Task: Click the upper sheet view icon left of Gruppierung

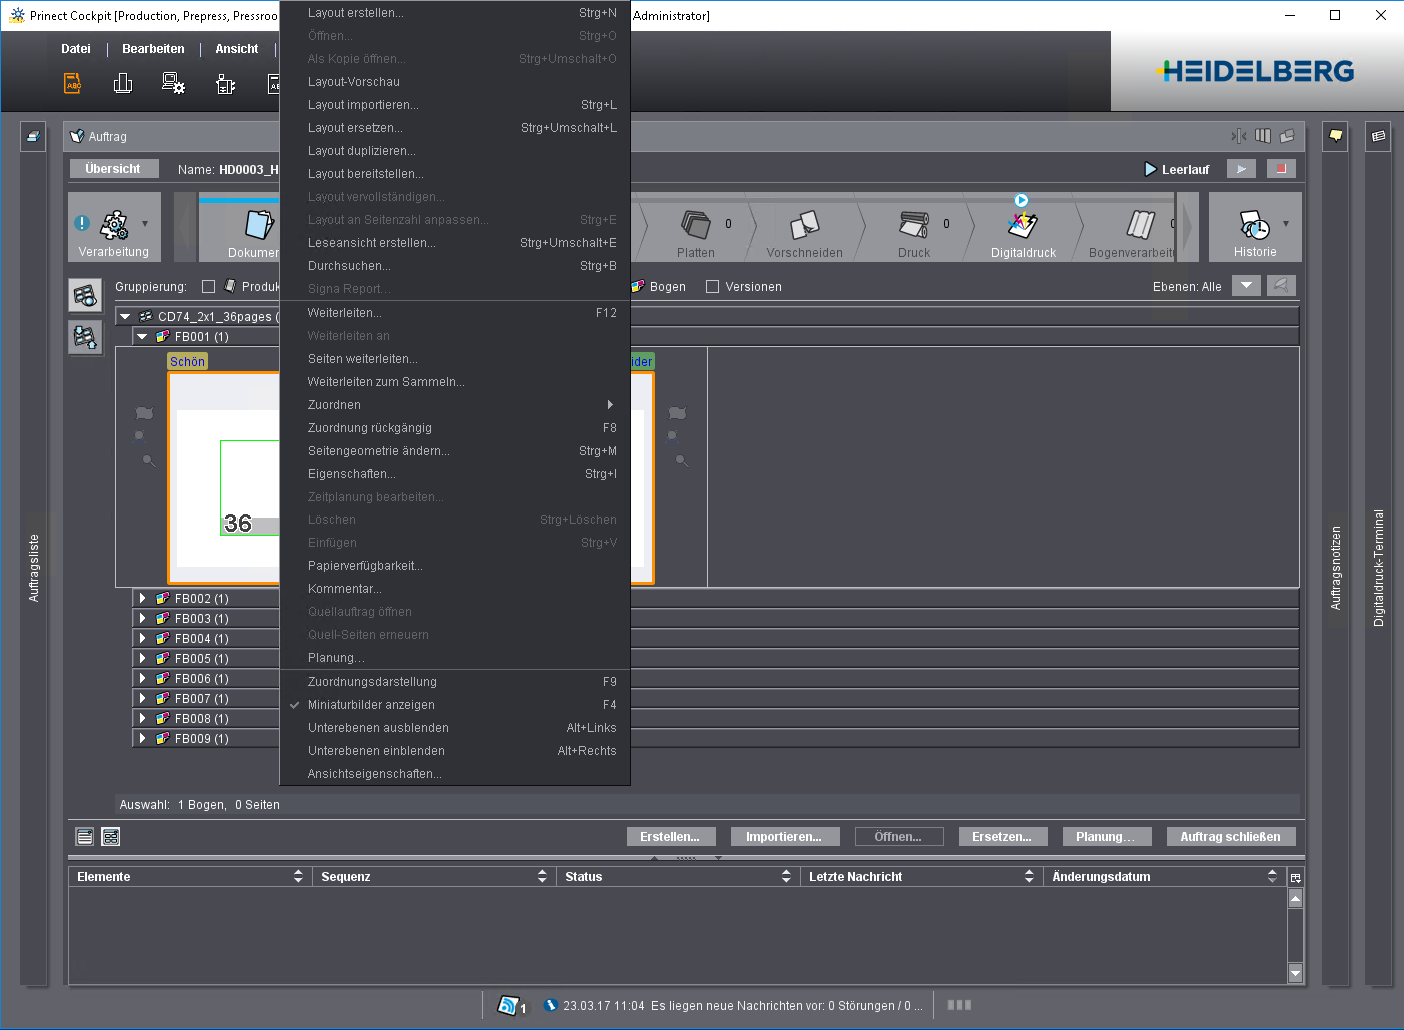Action: point(85,296)
